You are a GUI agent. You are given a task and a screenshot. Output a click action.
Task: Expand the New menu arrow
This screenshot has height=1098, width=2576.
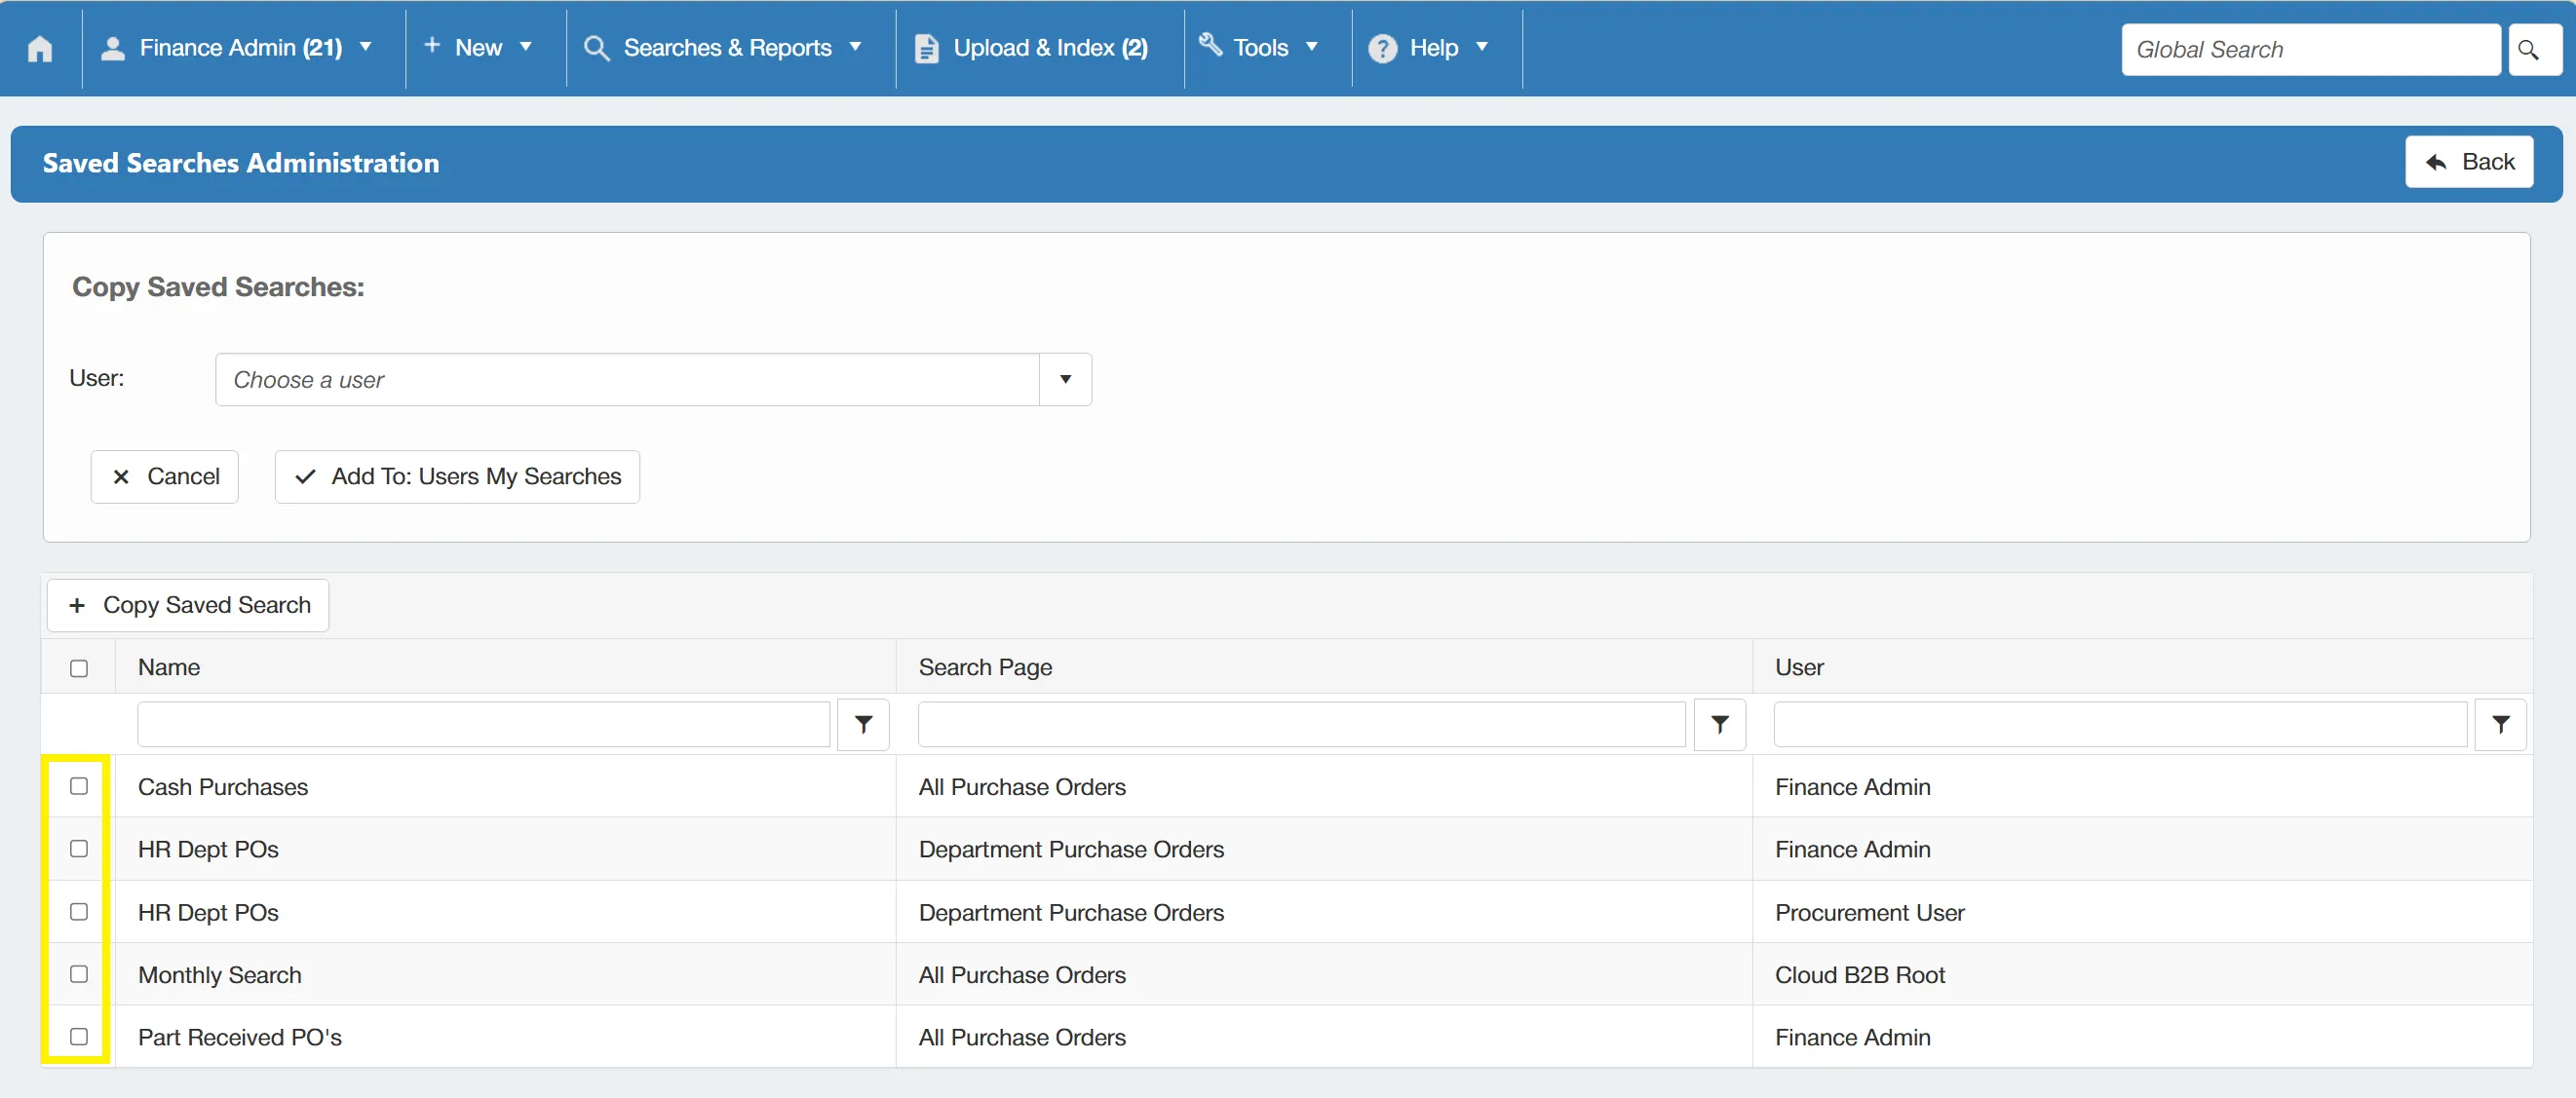[526, 47]
